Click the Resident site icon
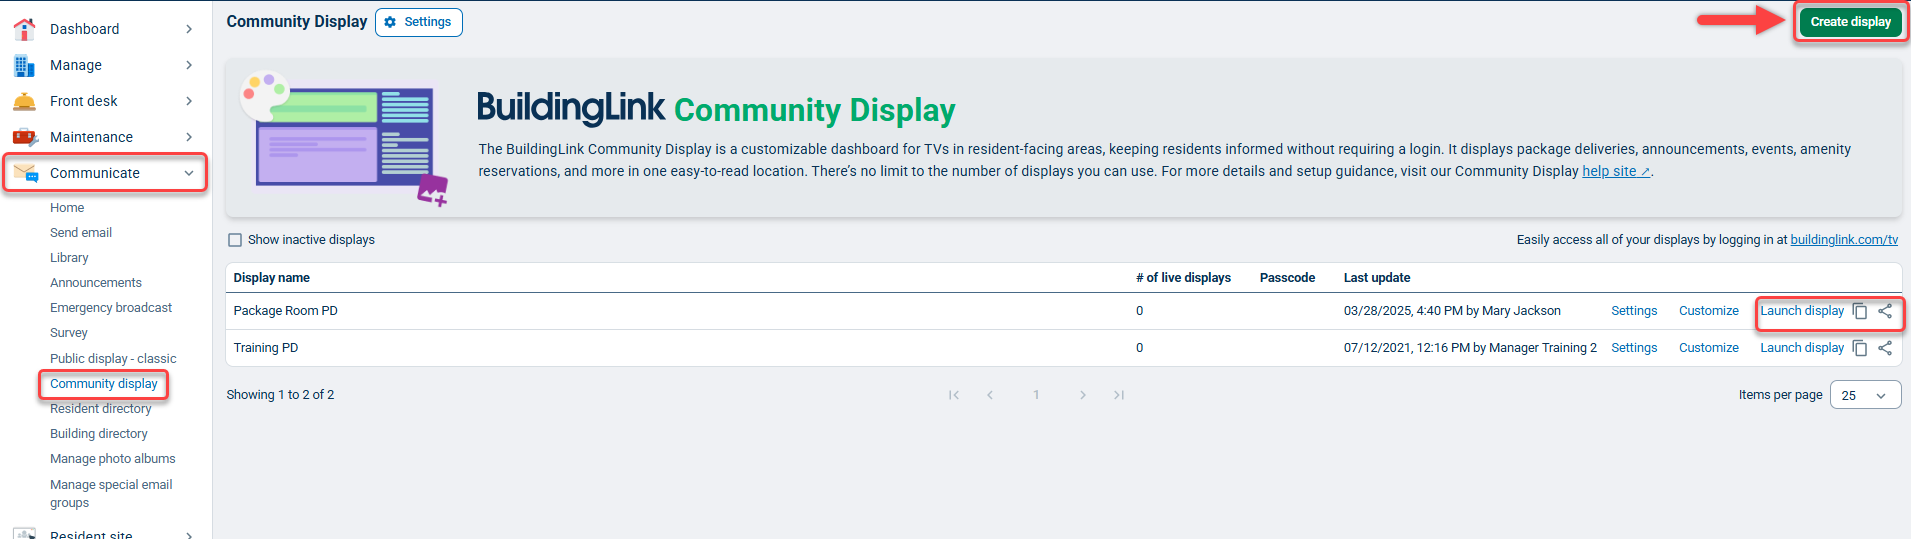 pos(24,534)
